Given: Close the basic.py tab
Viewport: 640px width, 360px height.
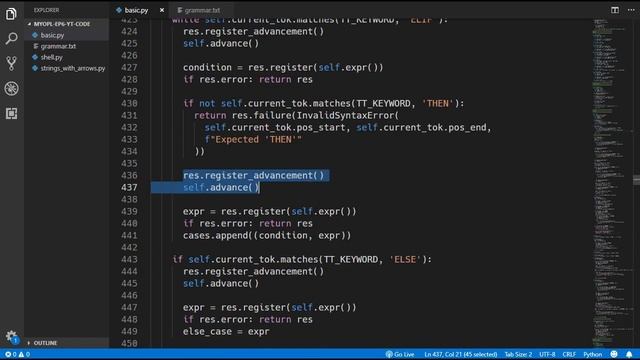Looking at the screenshot, I should click(x=162, y=10).
